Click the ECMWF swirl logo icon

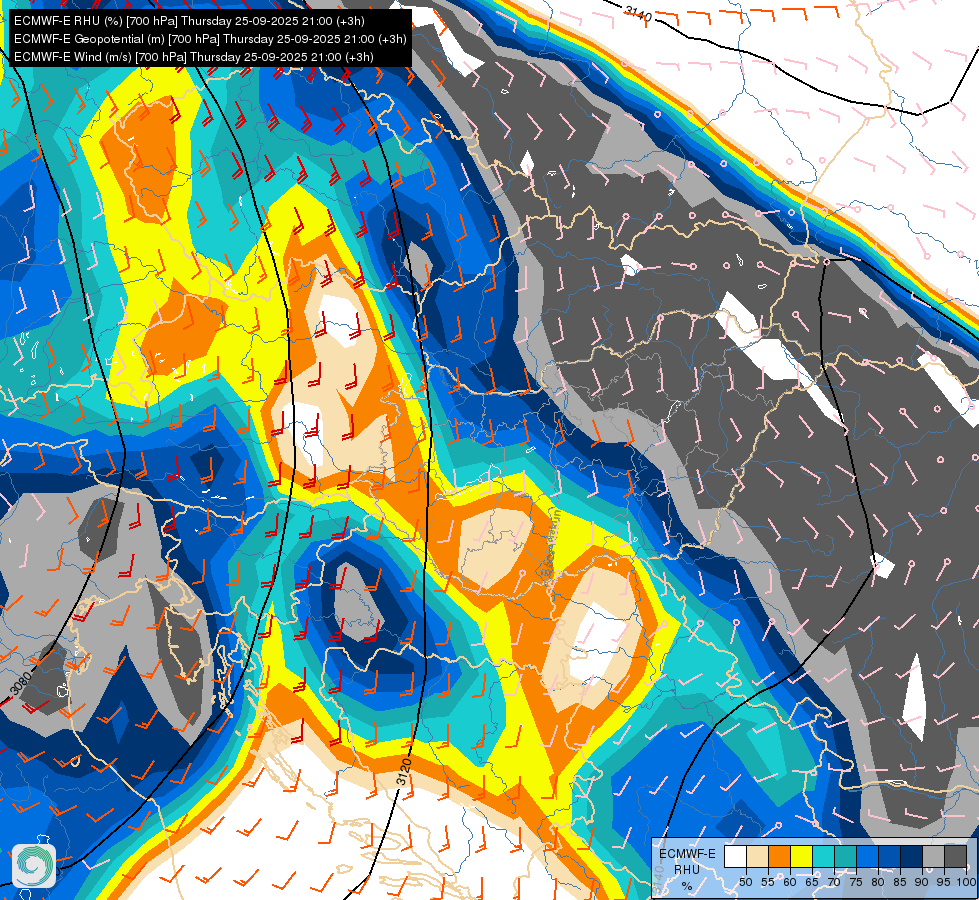coord(34,865)
